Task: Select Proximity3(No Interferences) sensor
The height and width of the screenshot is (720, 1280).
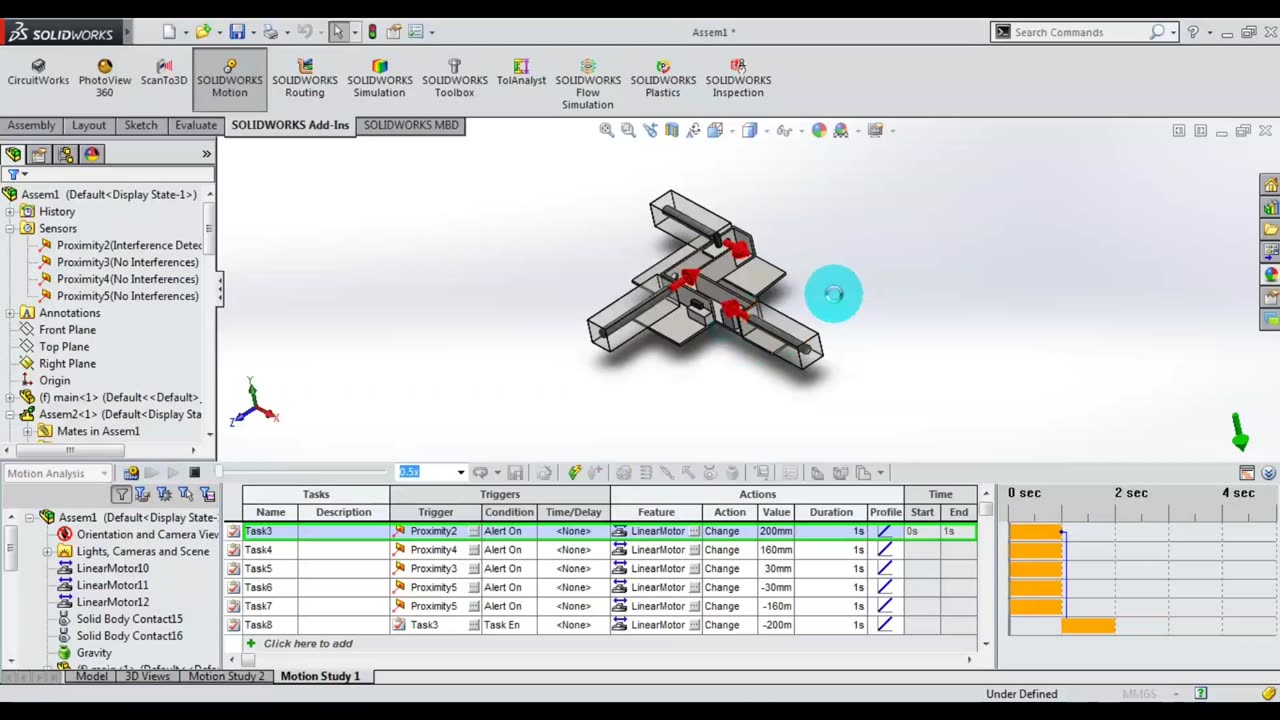Action: point(127,262)
